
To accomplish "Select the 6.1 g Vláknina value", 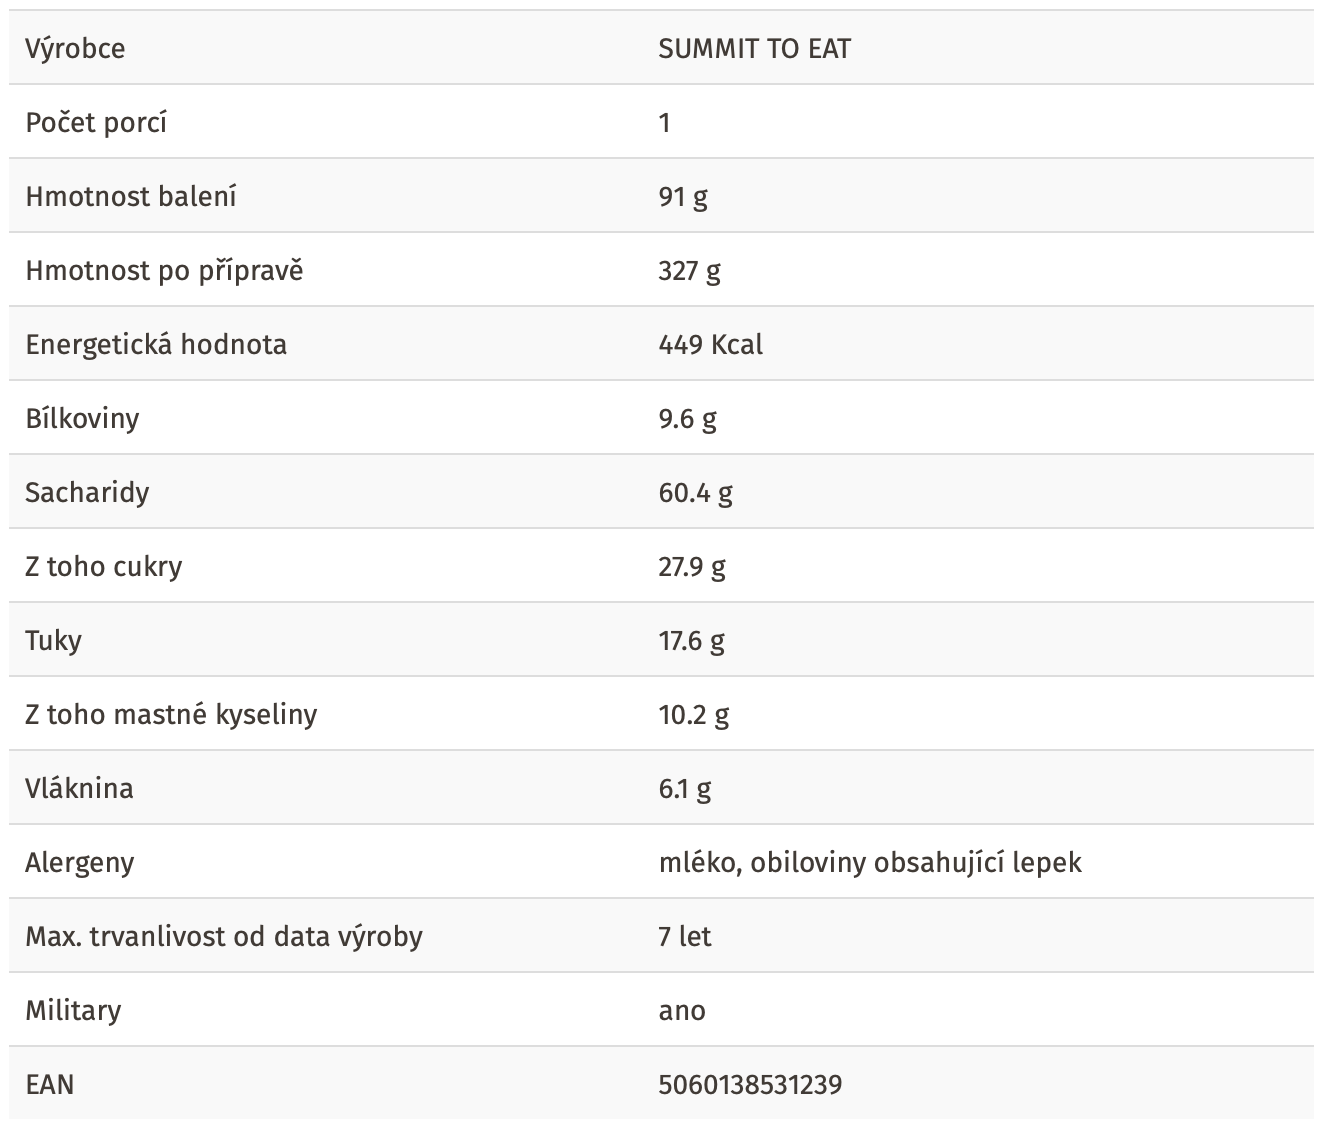I will [x=685, y=788].
